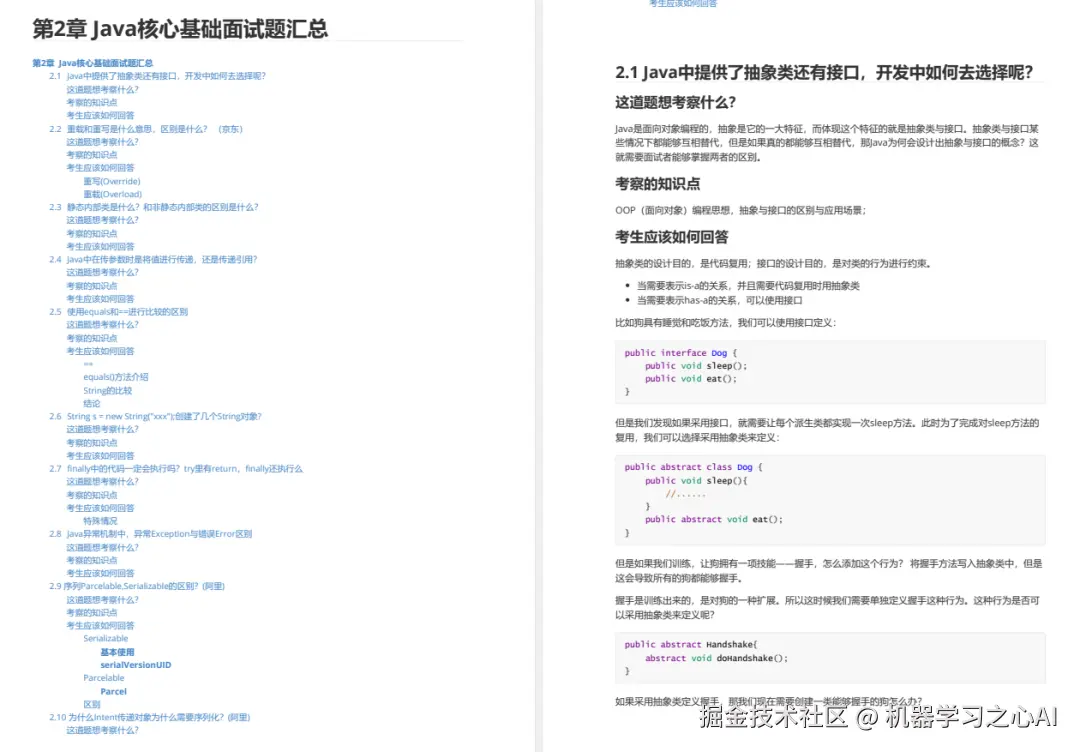This screenshot has height=752, width=1080.
Task: Open TOC entry 2.3 静态内部类是什么
Action: coord(154,207)
